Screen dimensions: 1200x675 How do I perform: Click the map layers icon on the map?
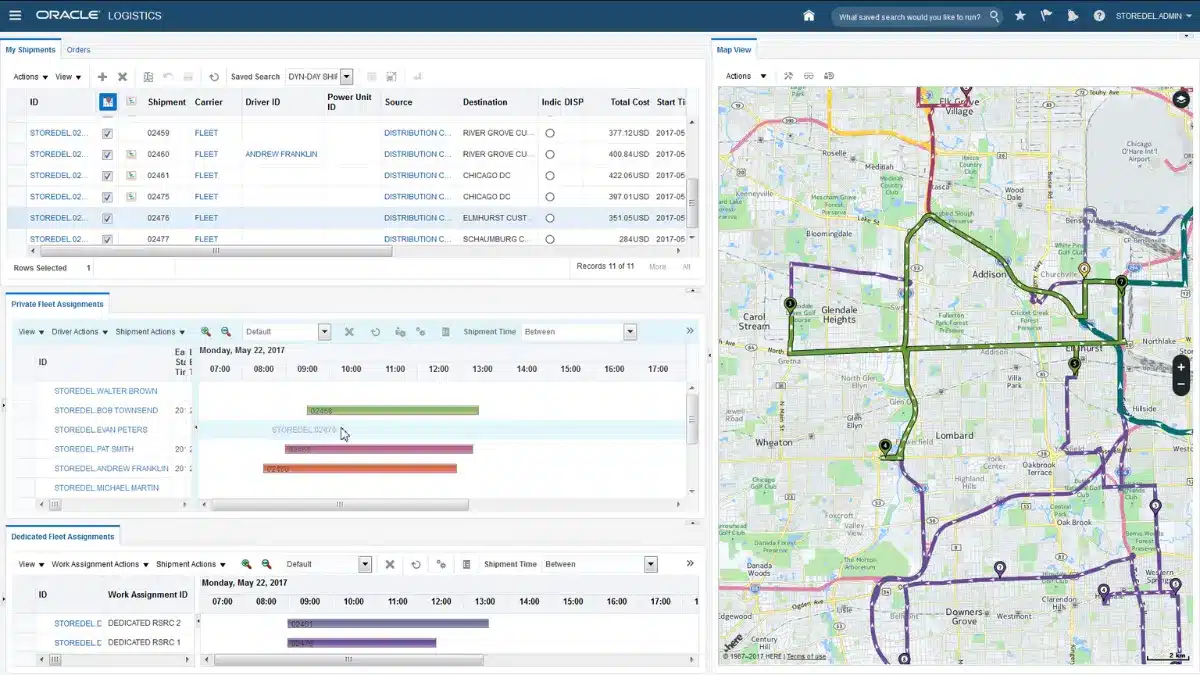[x=1181, y=99]
